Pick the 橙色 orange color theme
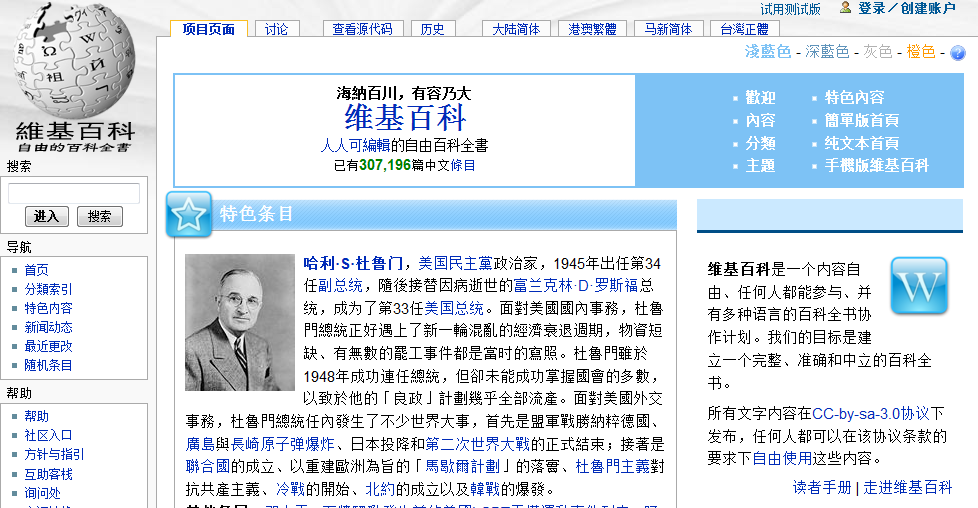Image resolution: width=978 pixels, height=508 pixels. point(920,52)
